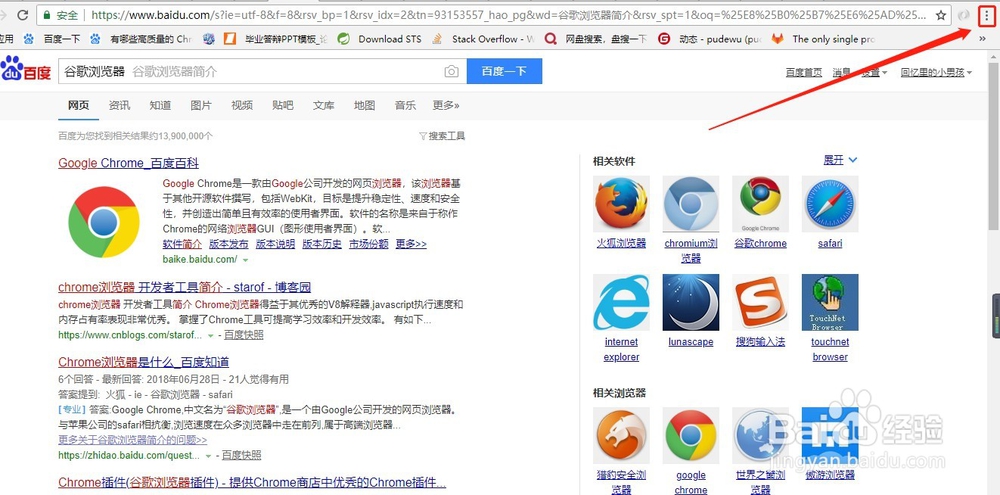Open the 猎豹安全浏览器 icon
Image resolution: width=1000 pixels, height=495 pixels.
pyautogui.click(x=621, y=435)
